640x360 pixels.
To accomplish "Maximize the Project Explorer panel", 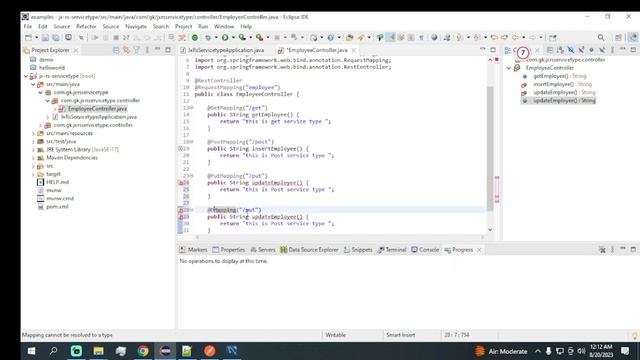I will (168, 50).
